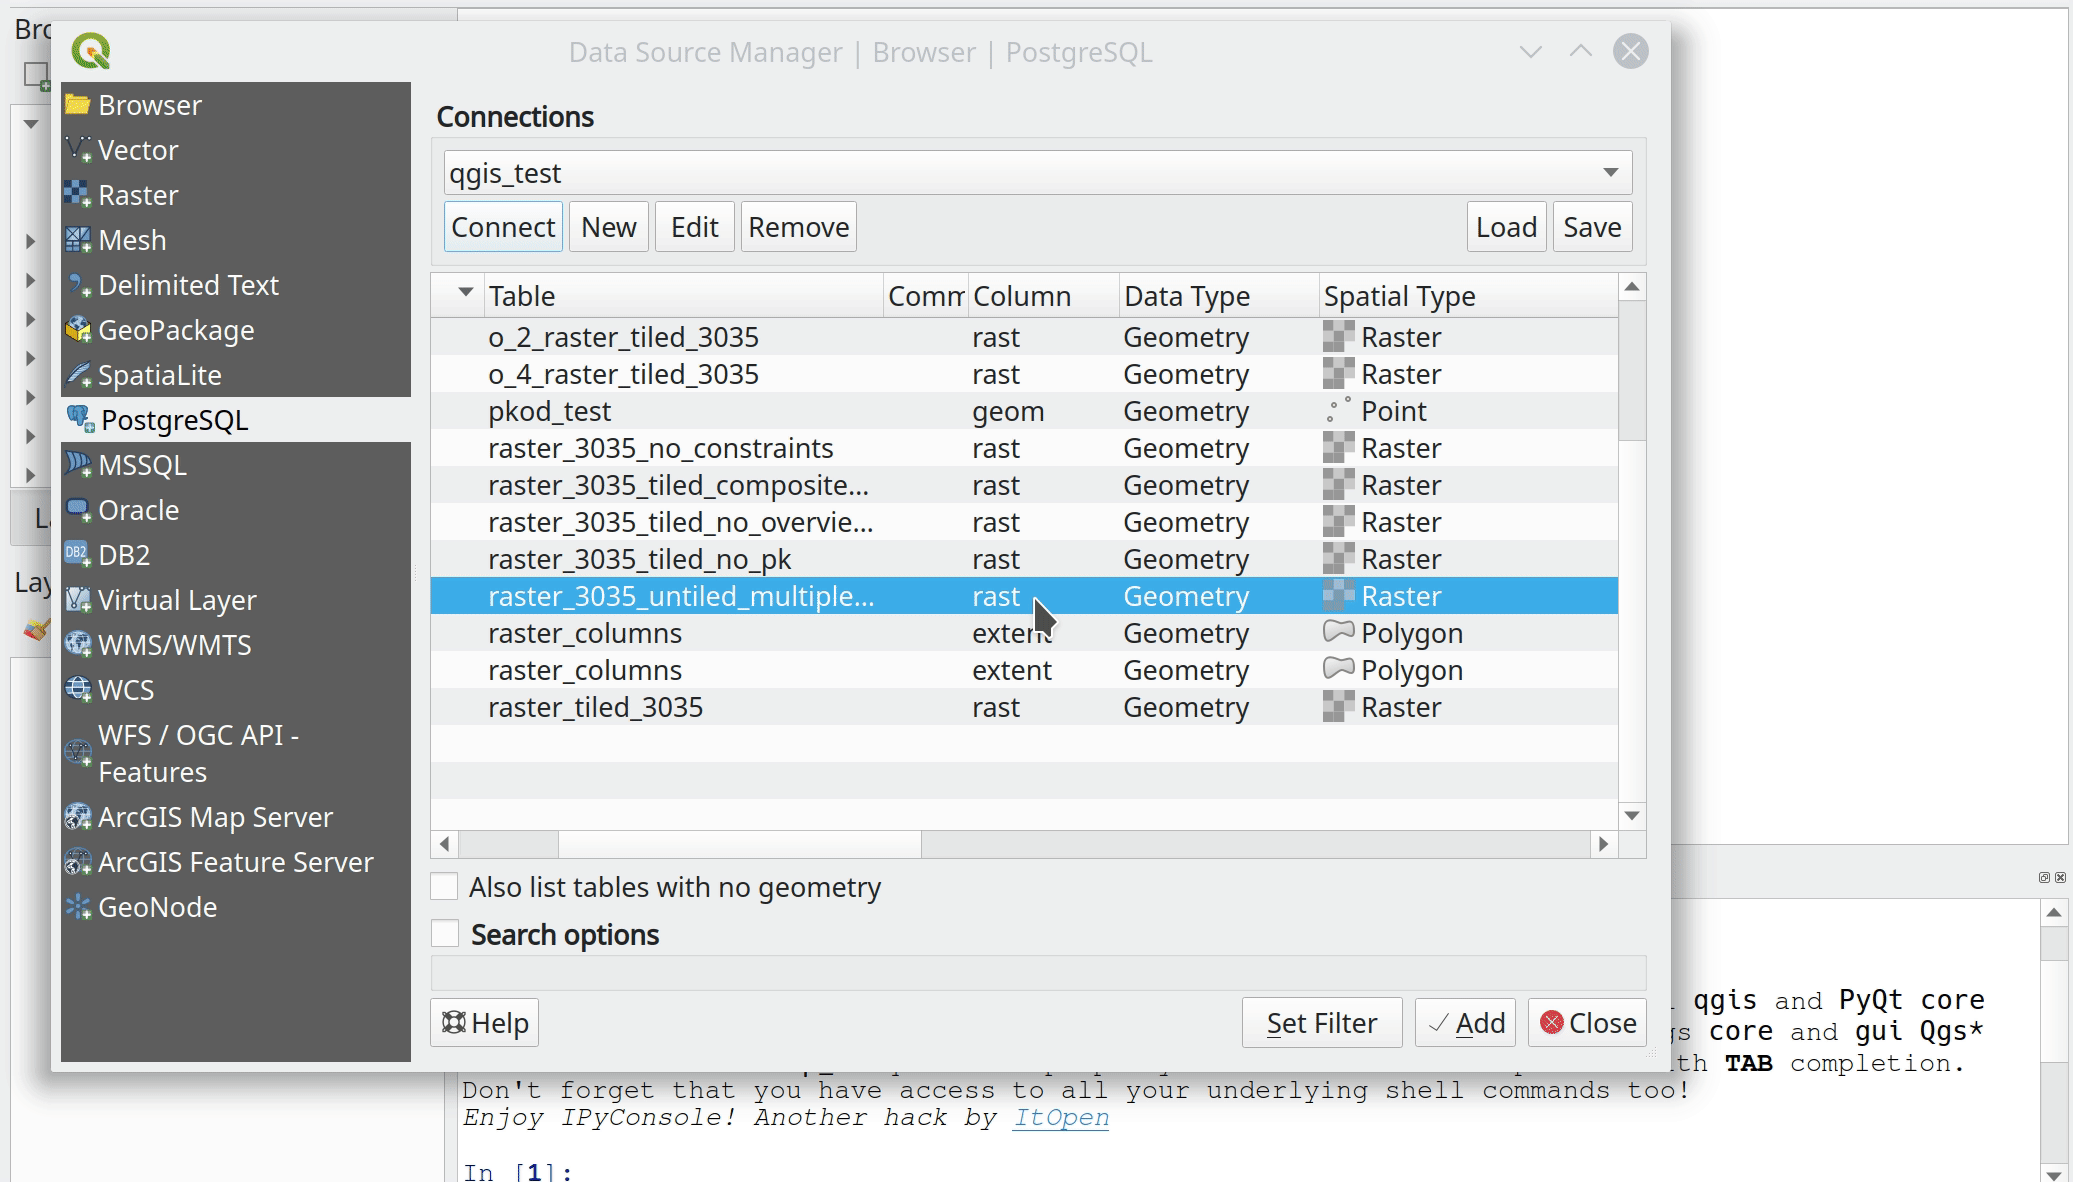Toggle the Search options checkbox

[x=444, y=933]
